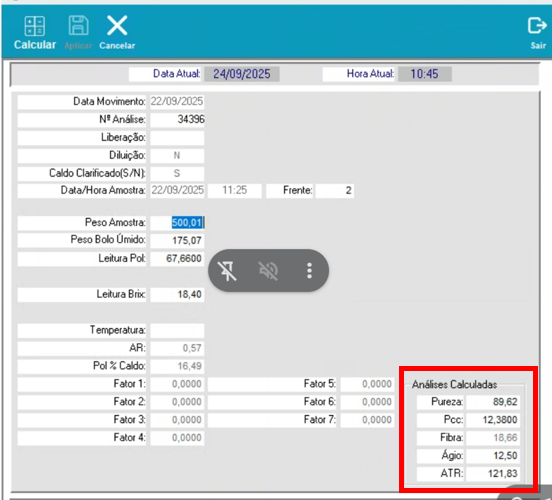This screenshot has height=500, width=552.
Task: Open the three-dot more options menu
Action: 309,271
